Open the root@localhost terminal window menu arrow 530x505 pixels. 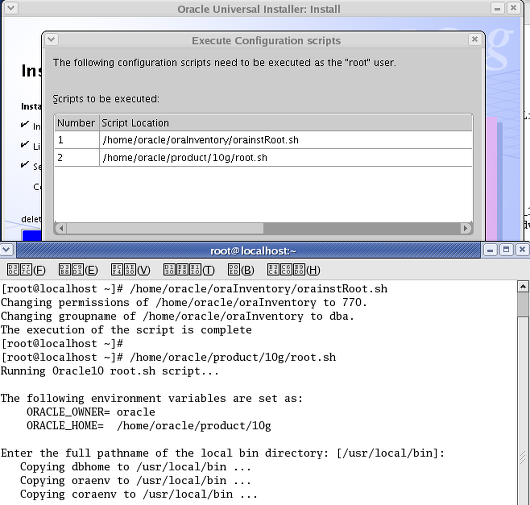pyautogui.click(x=7, y=250)
